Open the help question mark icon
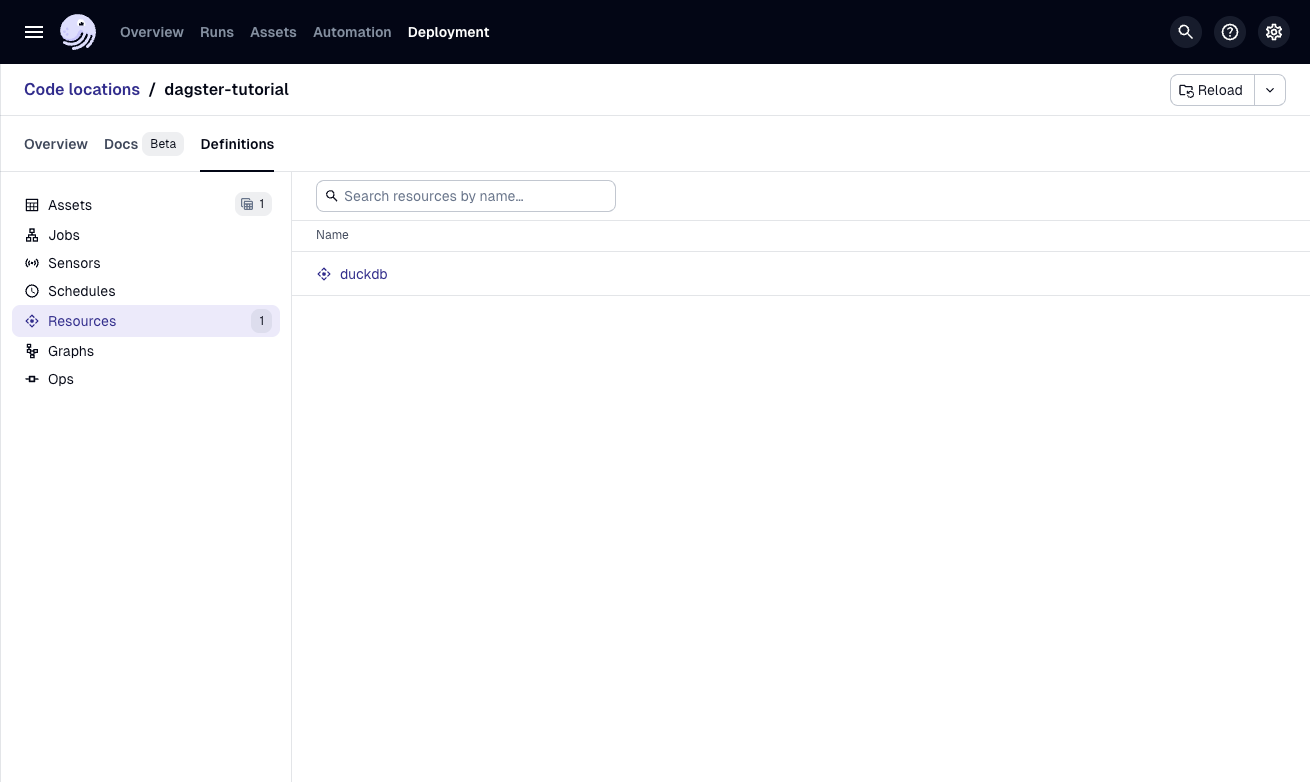1310x782 pixels. point(1229,32)
